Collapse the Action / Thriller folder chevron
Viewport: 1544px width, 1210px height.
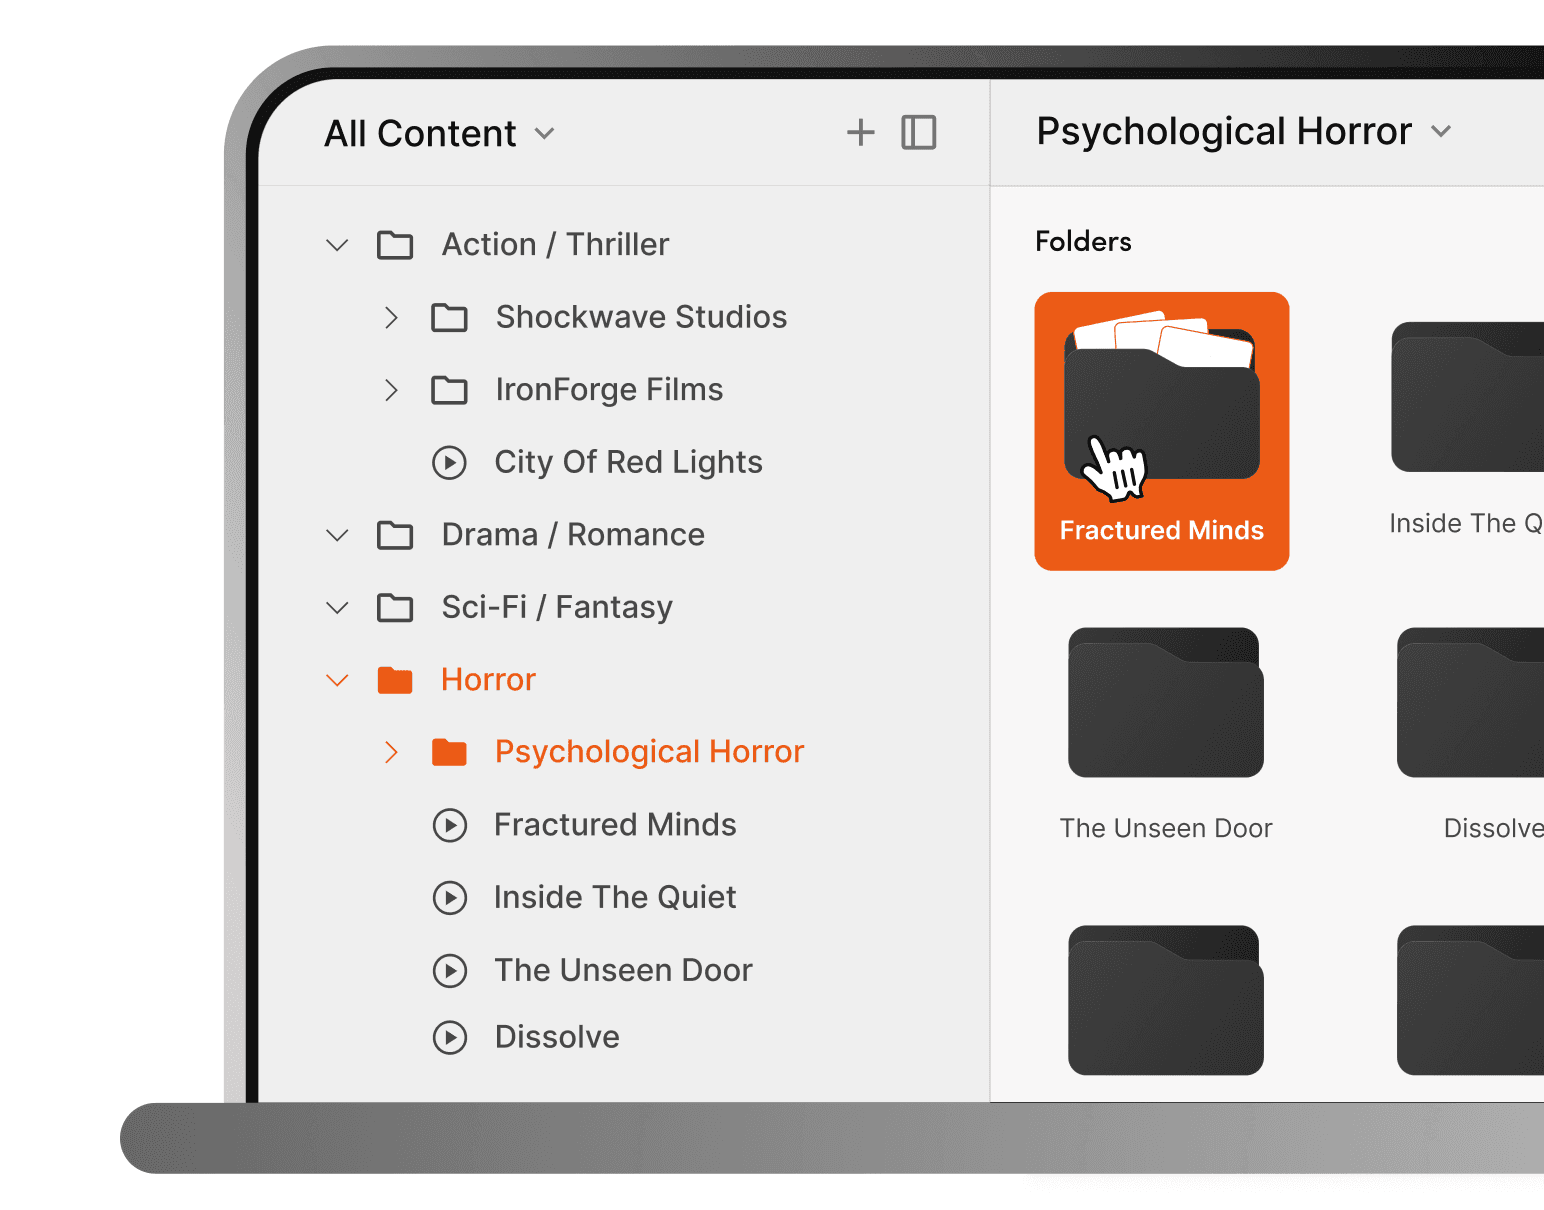click(x=338, y=245)
